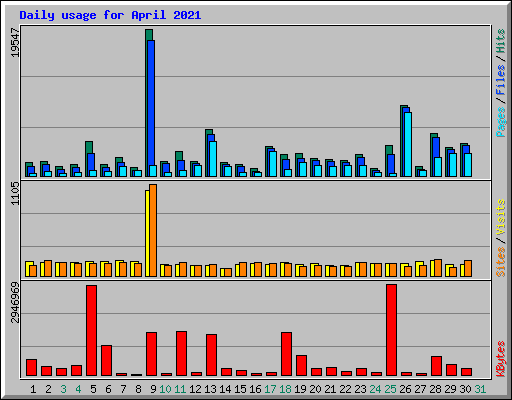Click day 25 label on x-axis

[390, 389]
